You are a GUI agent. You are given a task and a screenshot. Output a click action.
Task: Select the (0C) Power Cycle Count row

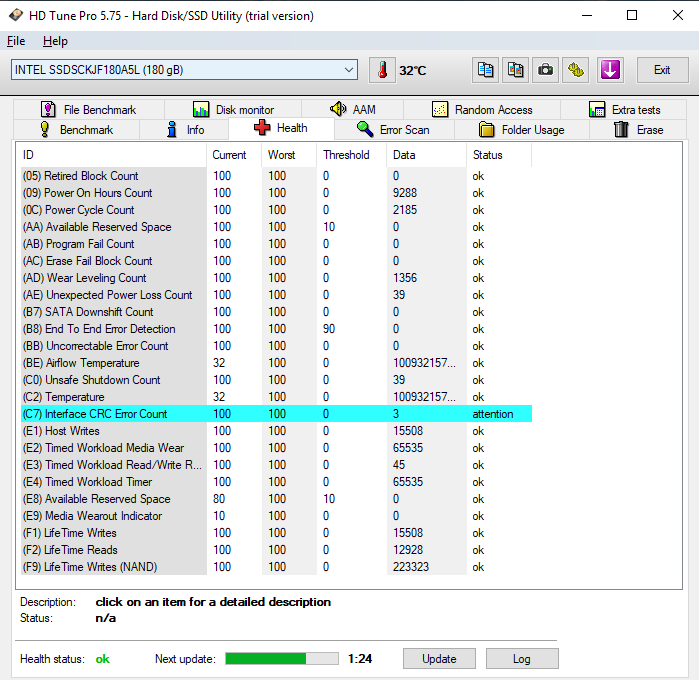tap(276, 210)
